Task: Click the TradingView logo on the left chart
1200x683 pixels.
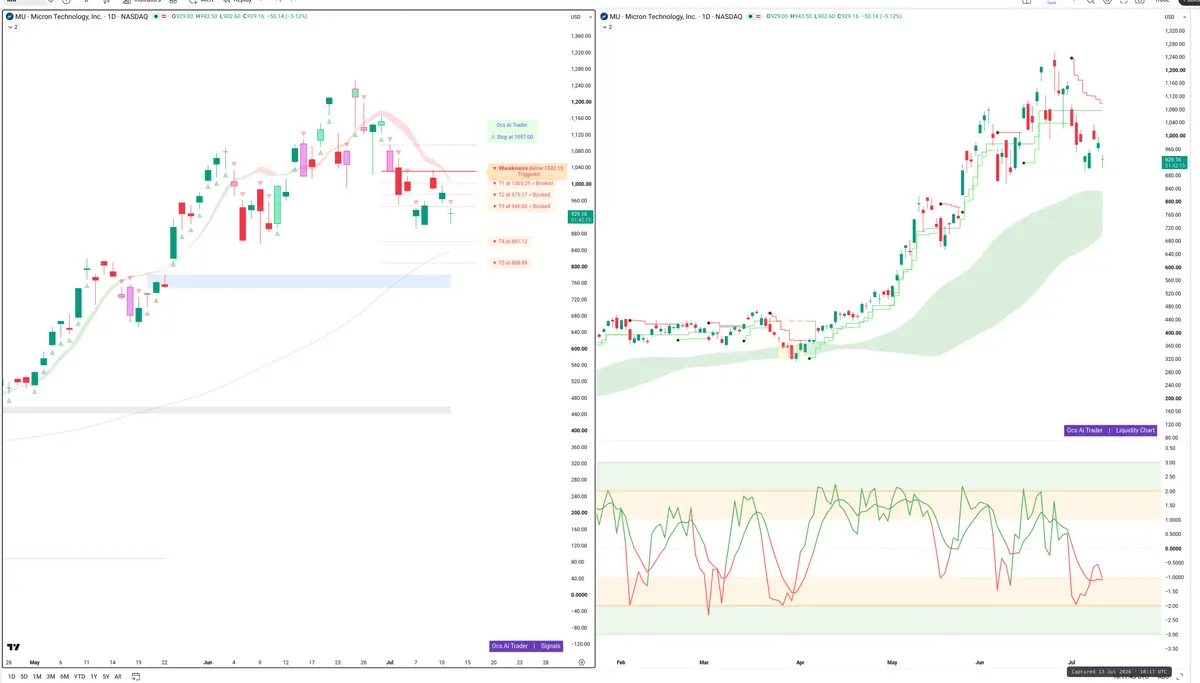Action: (x=13, y=648)
